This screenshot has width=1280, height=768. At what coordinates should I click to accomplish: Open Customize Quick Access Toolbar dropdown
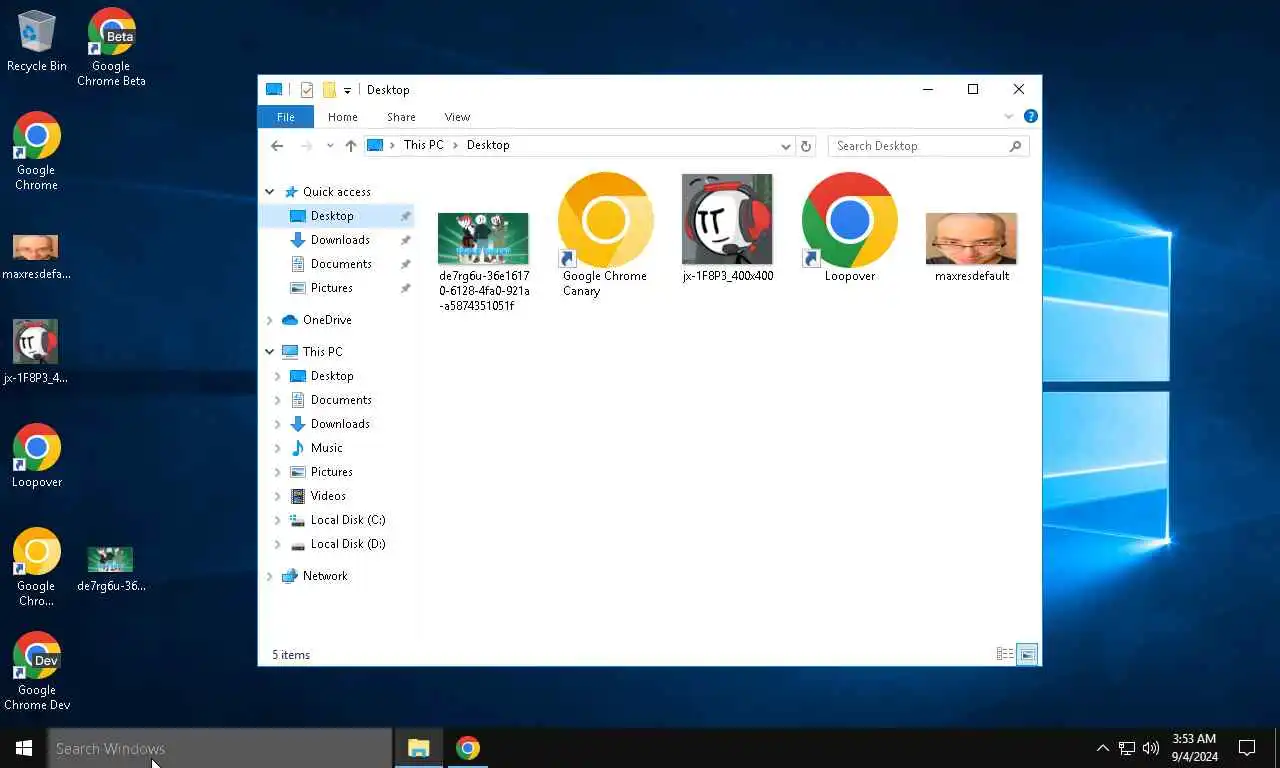pyautogui.click(x=347, y=90)
